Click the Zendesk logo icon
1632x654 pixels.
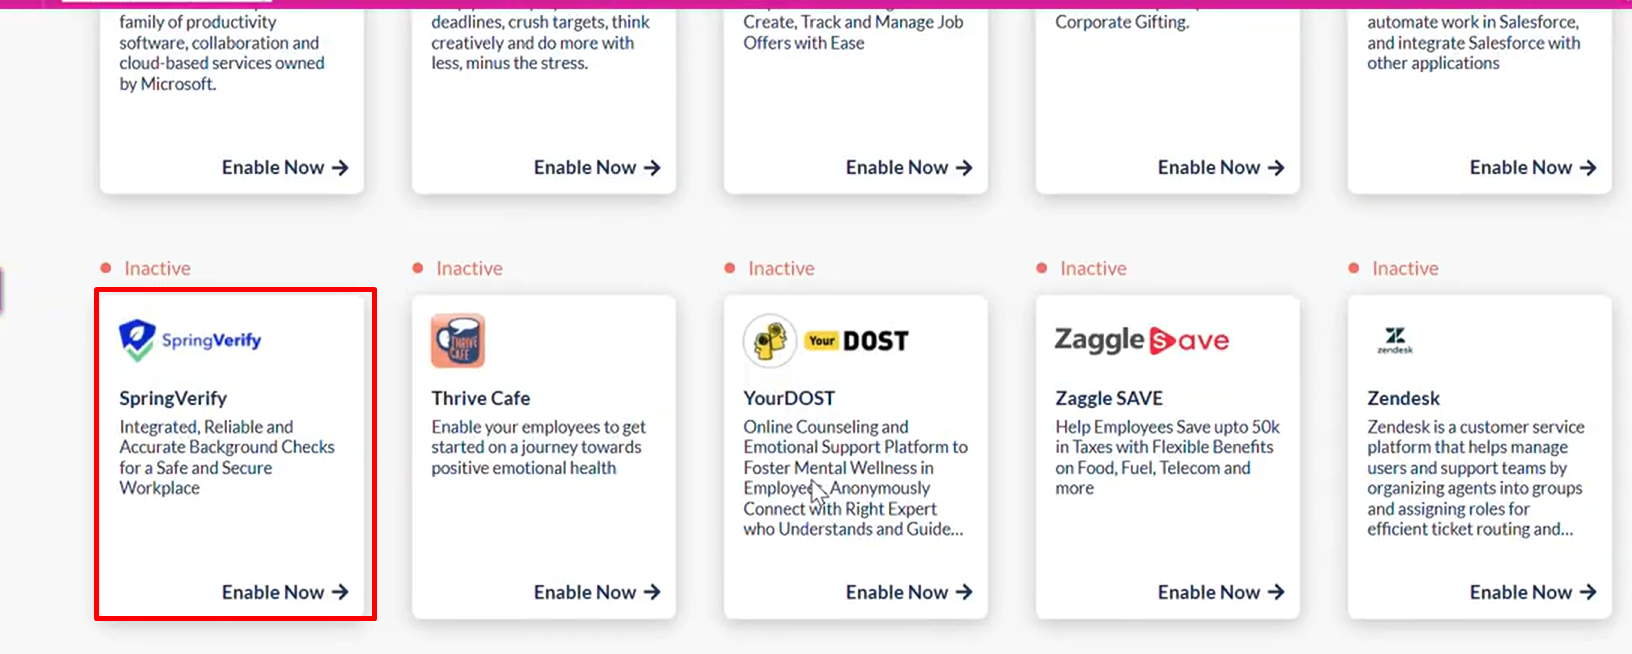click(x=1395, y=340)
